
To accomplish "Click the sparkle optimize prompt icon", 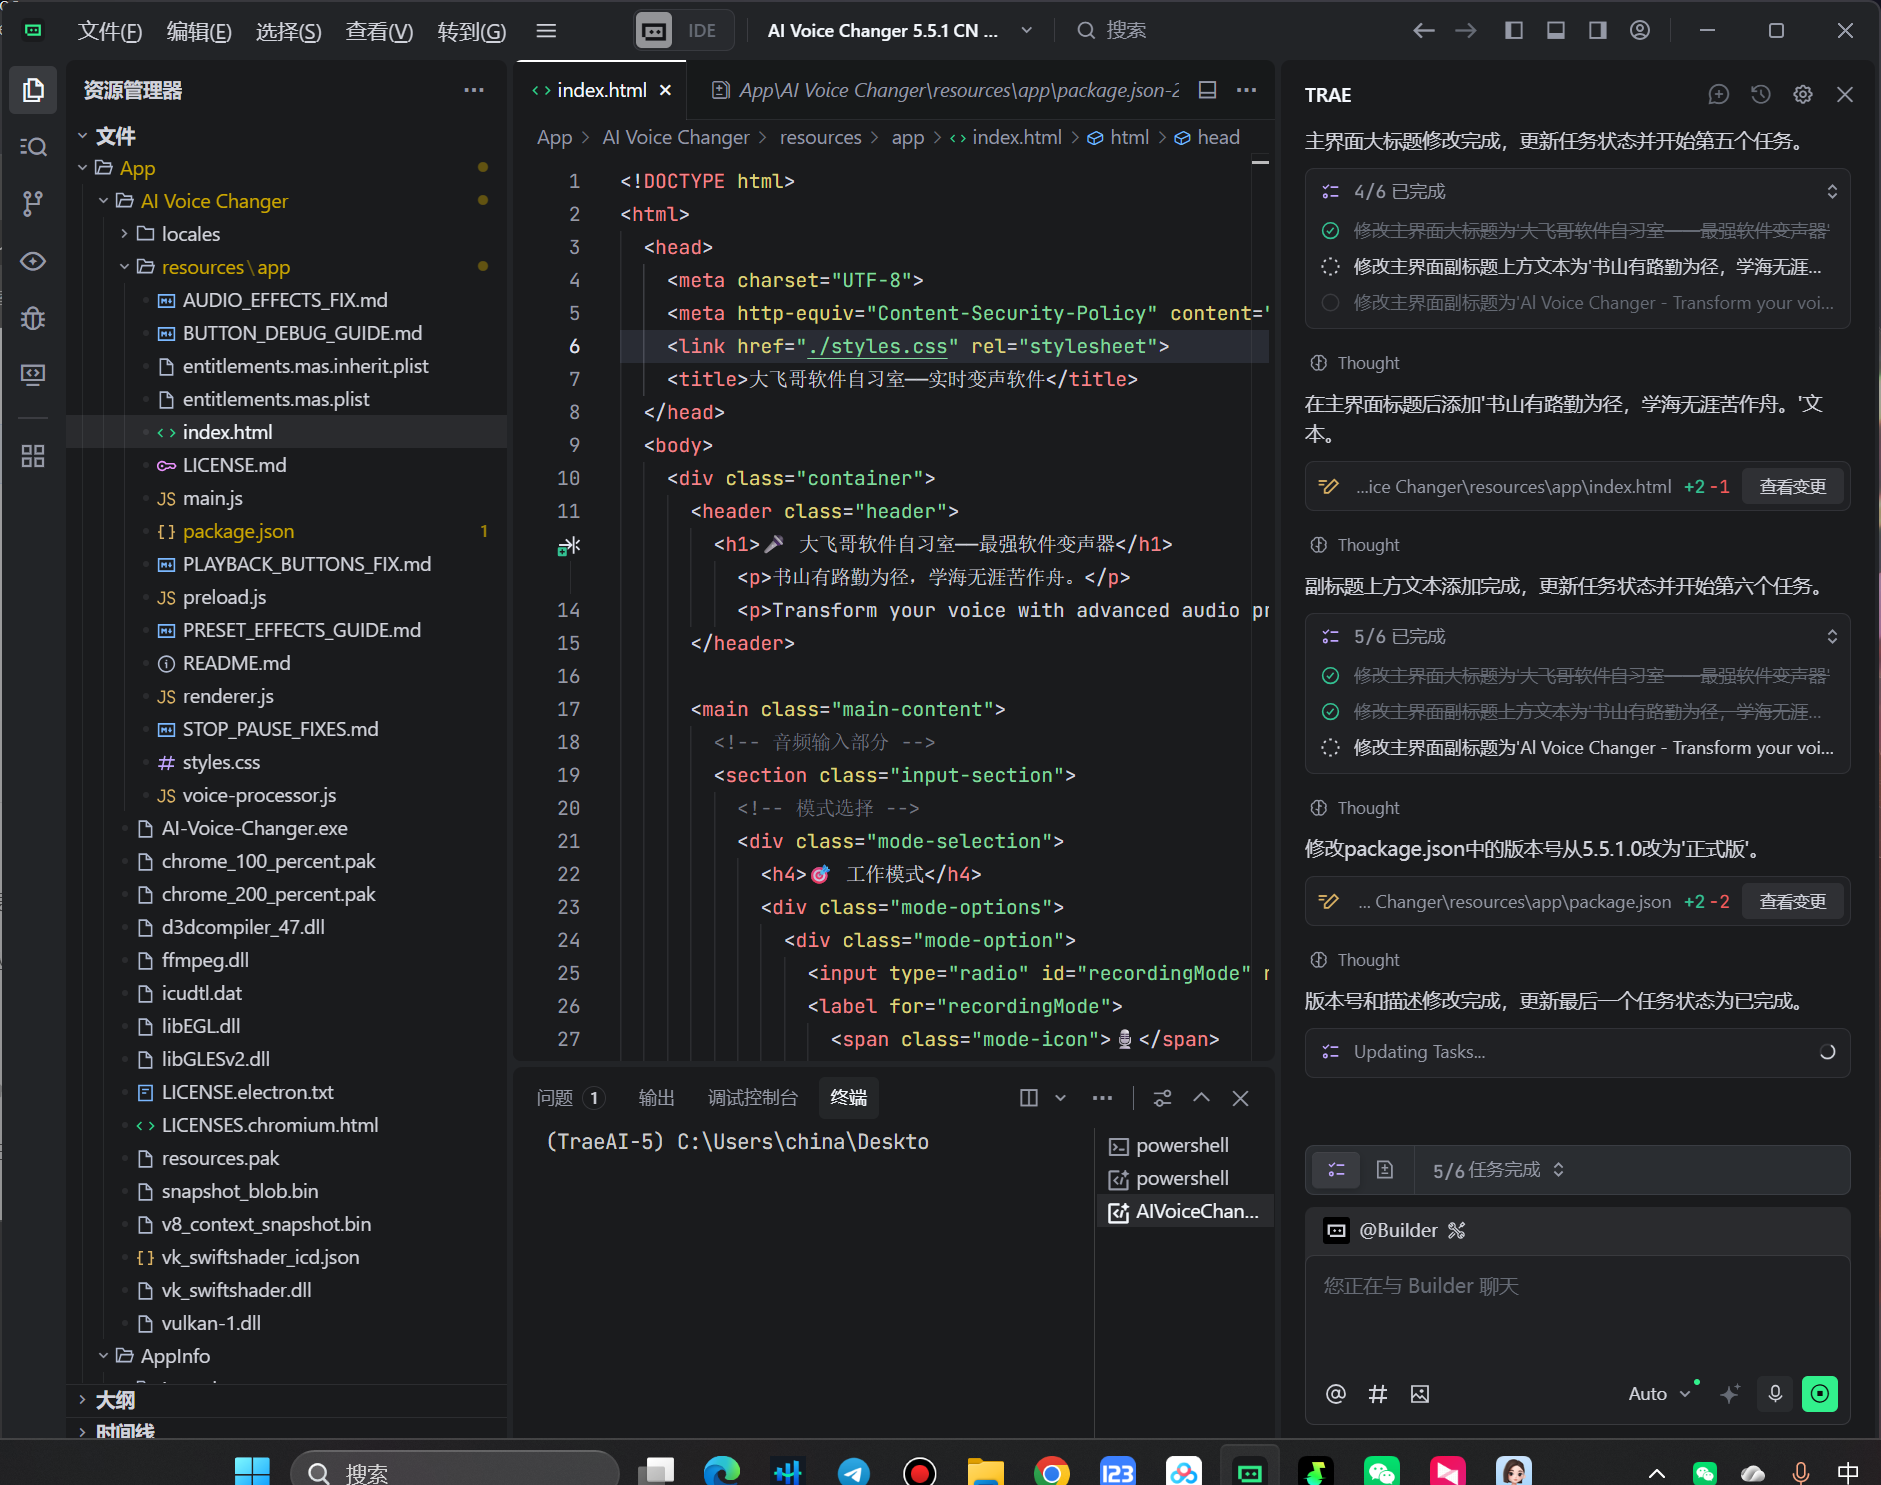I will click(1730, 1394).
